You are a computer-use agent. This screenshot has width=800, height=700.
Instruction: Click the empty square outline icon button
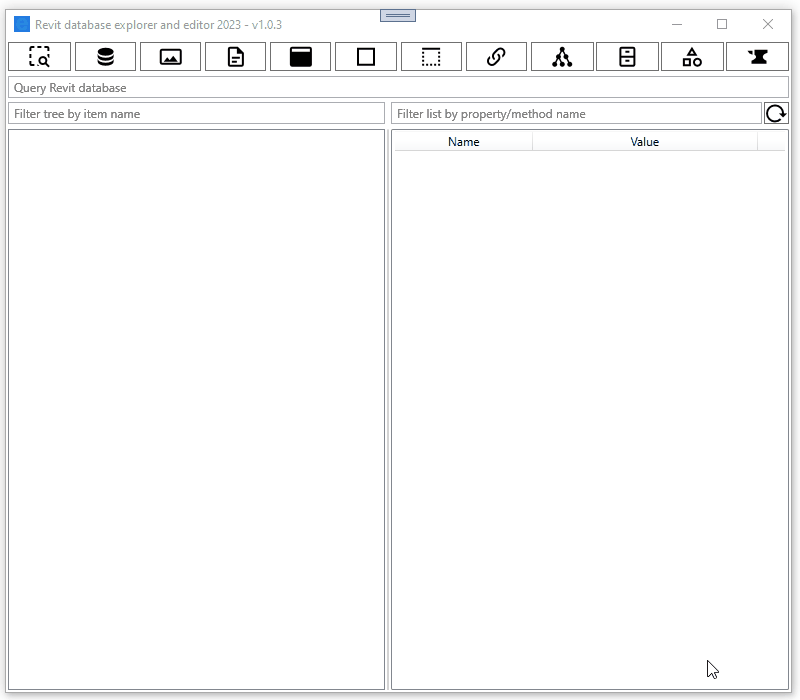point(366,57)
